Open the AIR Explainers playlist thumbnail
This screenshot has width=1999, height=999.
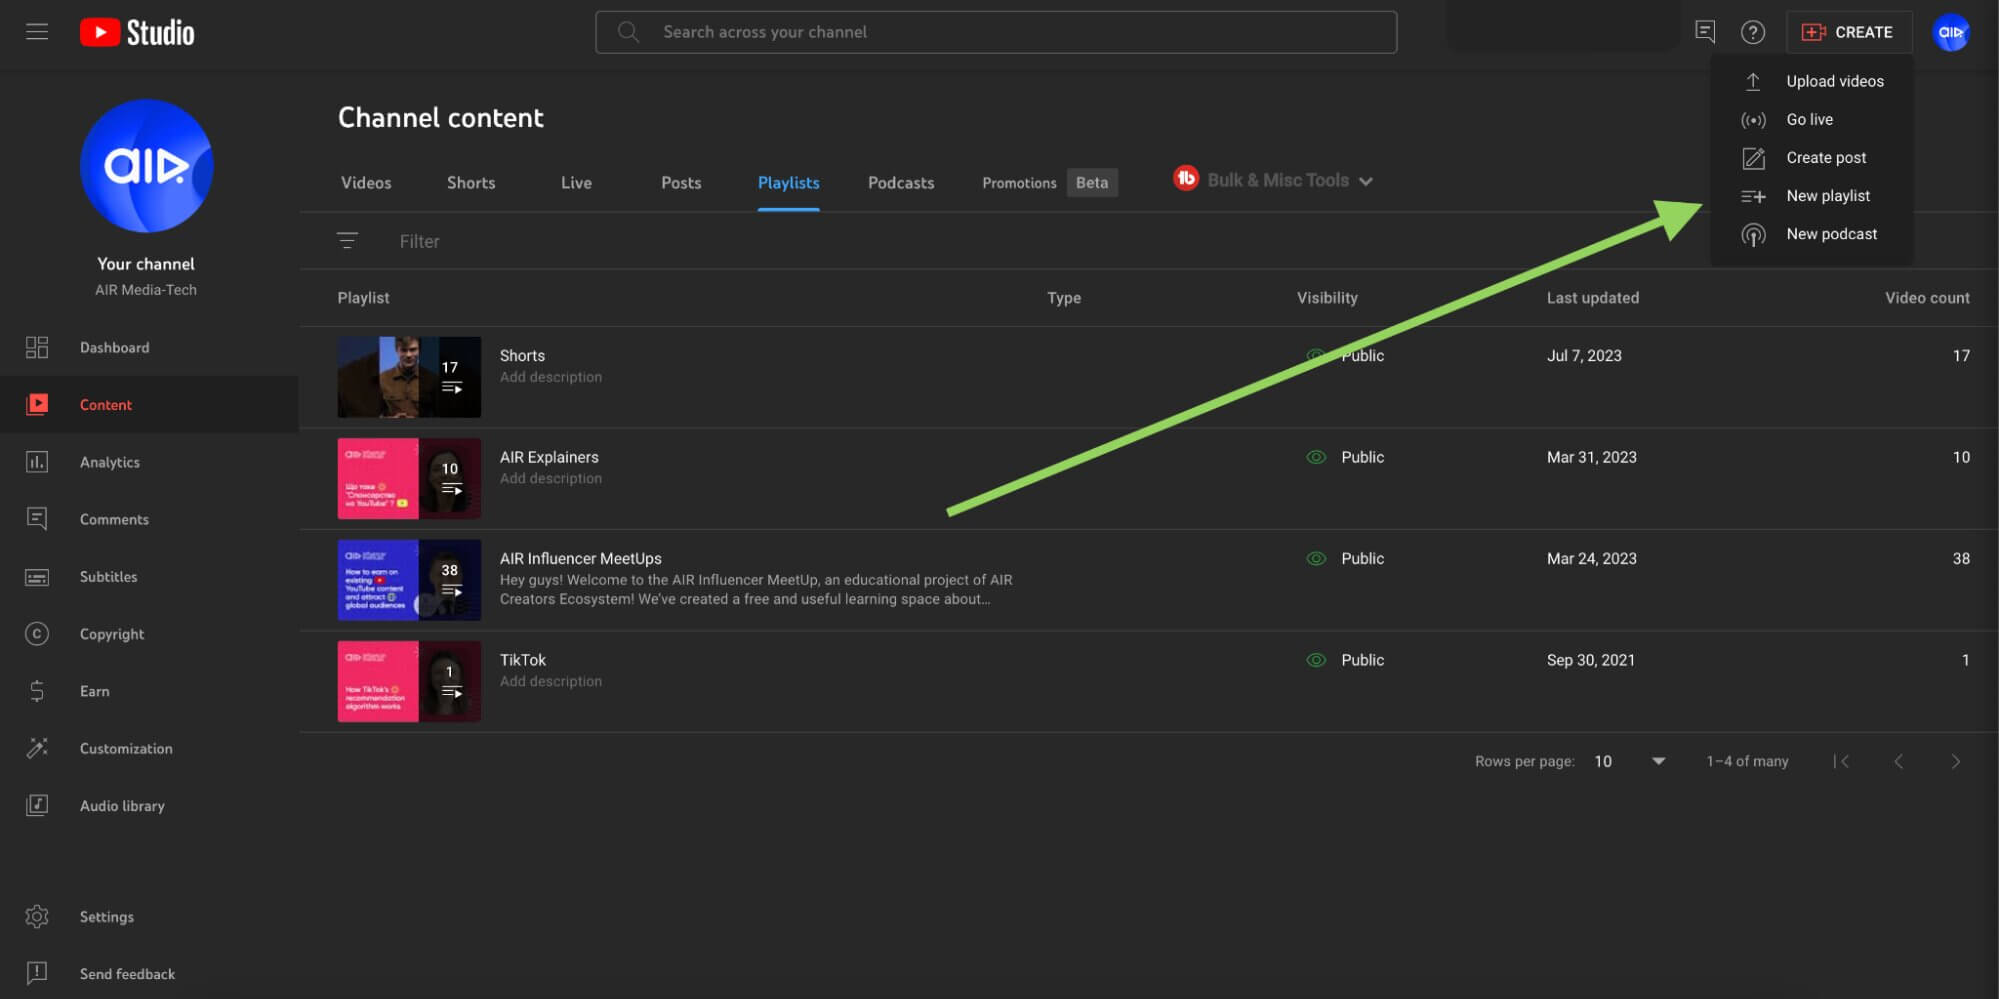tap(409, 478)
